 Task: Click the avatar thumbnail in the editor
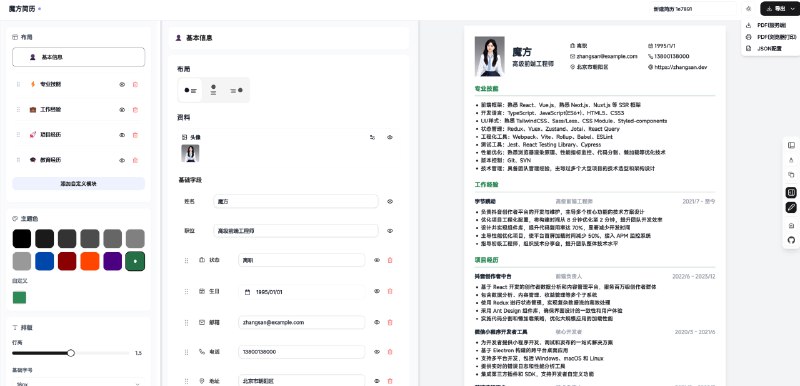pos(190,153)
